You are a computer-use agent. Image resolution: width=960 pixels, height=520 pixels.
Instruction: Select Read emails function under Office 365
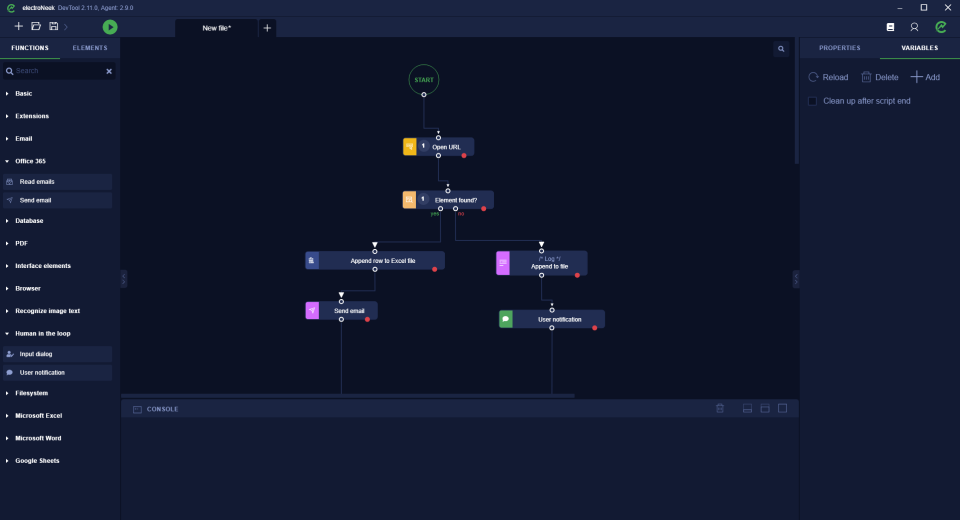(x=58, y=182)
